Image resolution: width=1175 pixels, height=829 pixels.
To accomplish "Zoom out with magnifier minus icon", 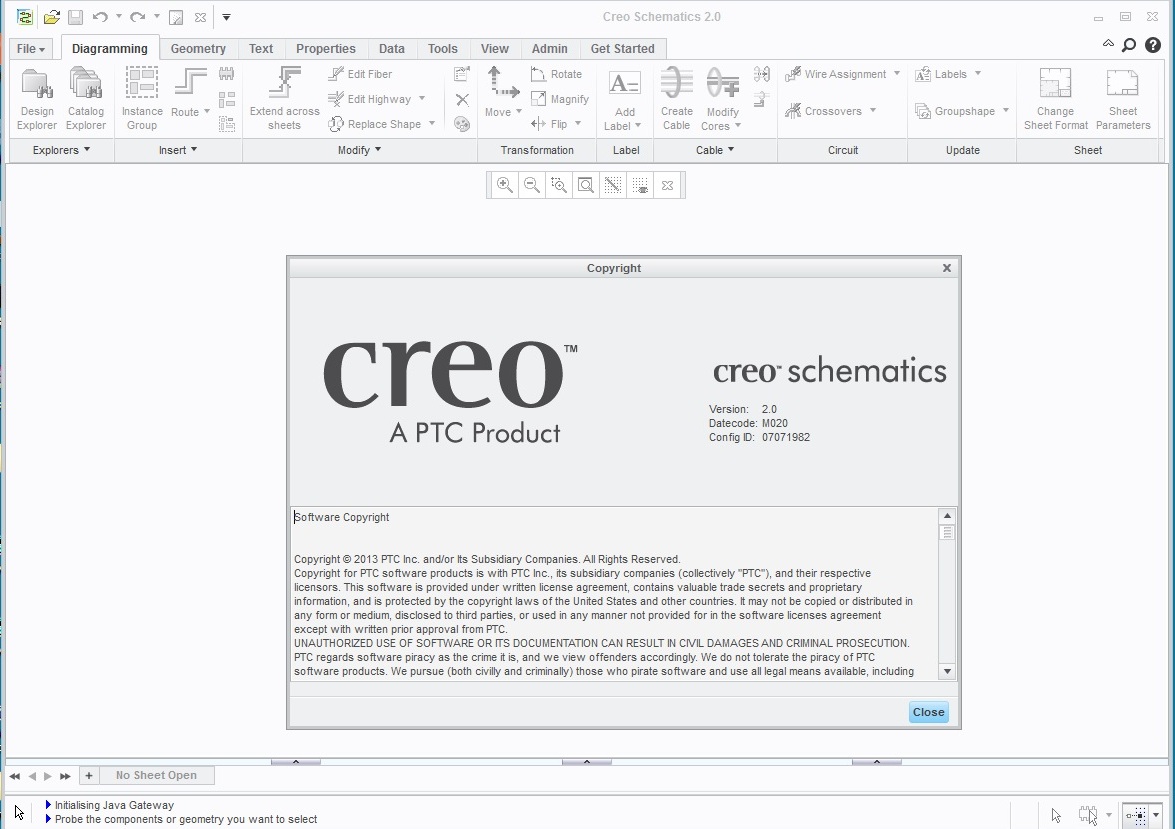I will (532, 185).
